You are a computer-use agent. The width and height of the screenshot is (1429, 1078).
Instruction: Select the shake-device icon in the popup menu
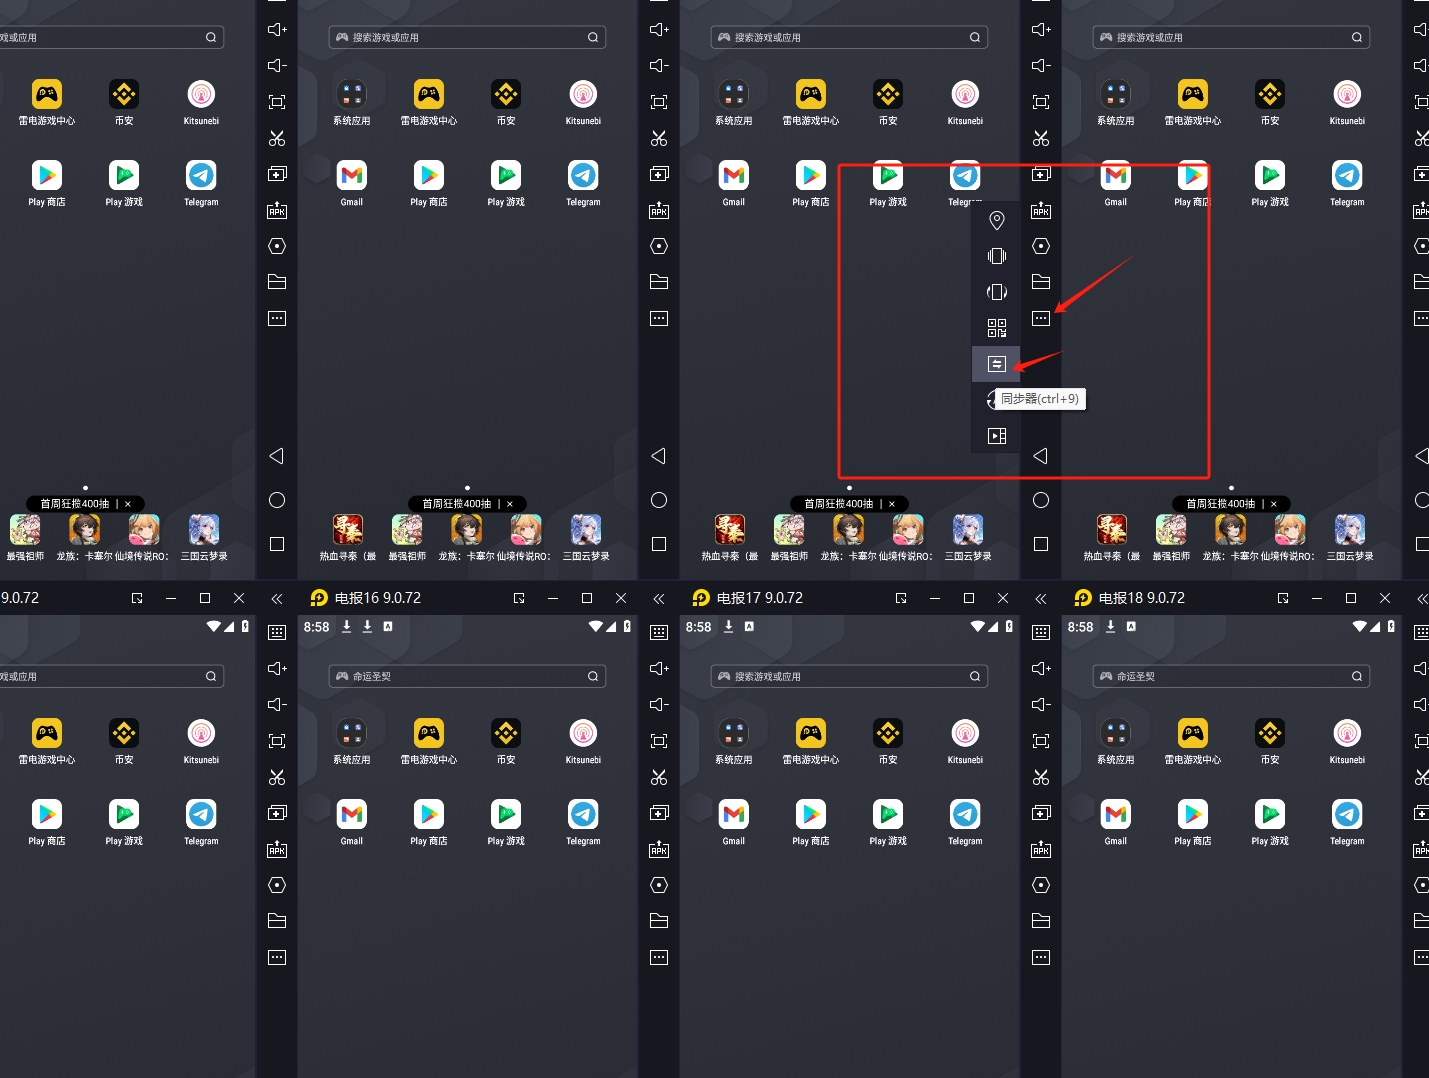(x=996, y=256)
